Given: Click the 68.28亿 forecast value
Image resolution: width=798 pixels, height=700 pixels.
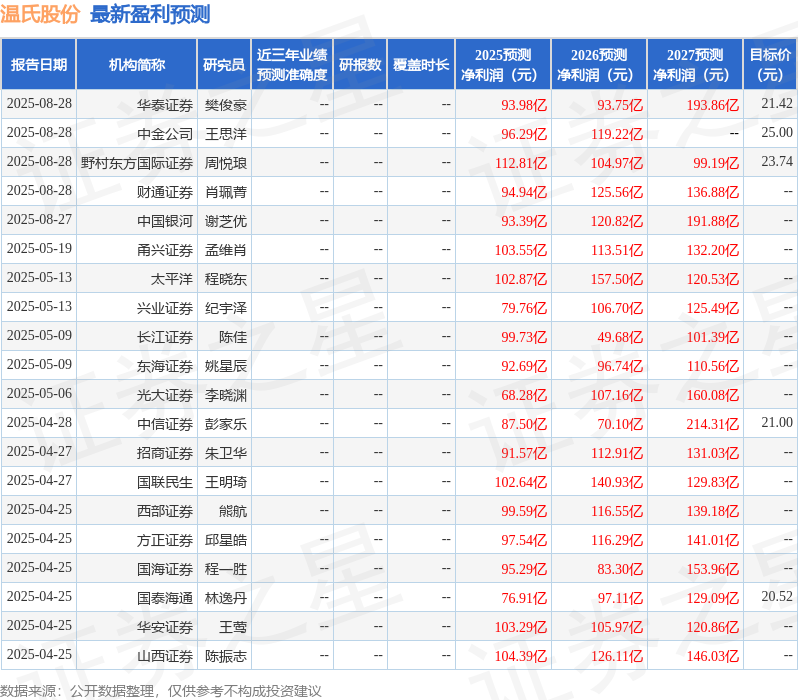Looking at the screenshot, I should click(524, 396).
